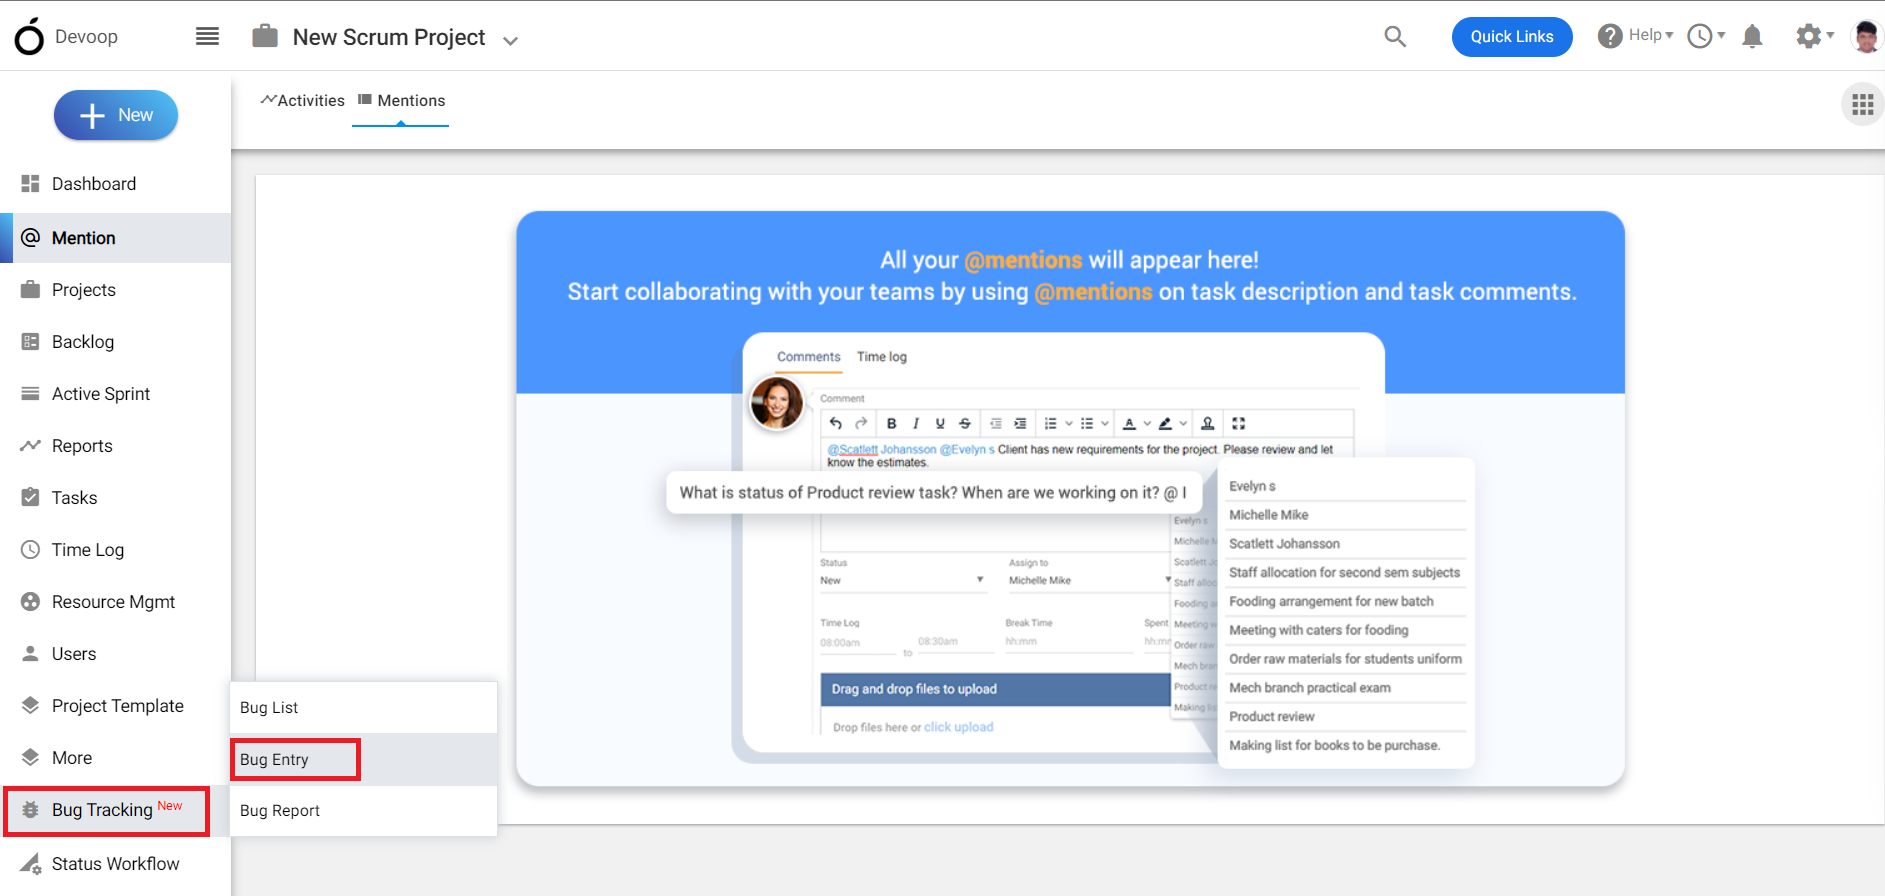This screenshot has height=896, width=1885.
Task: Click the Tasks checkbox icon in the sidebar
Action: coord(30,498)
